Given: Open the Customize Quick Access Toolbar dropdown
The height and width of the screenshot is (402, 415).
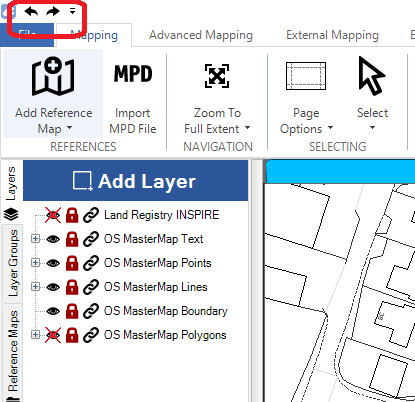Looking at the screenshot, I should pos(72,11).
